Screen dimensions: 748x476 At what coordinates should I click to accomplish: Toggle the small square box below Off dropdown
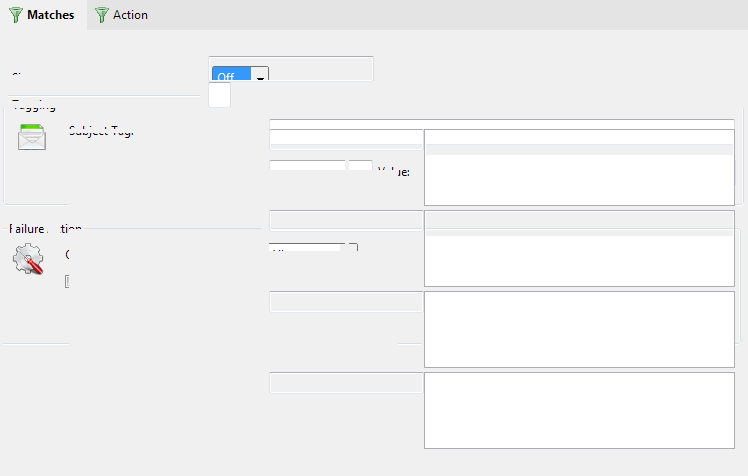[x=219, y=96]
